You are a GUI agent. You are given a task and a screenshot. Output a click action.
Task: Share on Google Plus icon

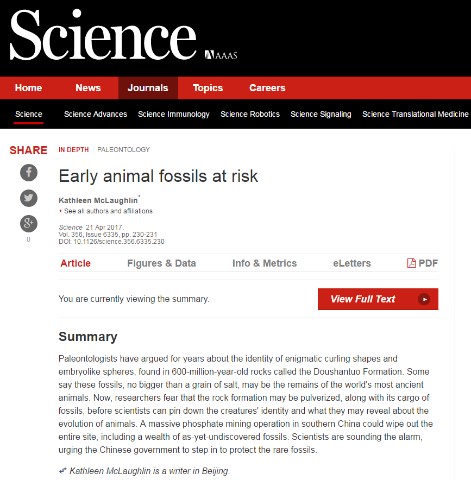pos(29,223)
